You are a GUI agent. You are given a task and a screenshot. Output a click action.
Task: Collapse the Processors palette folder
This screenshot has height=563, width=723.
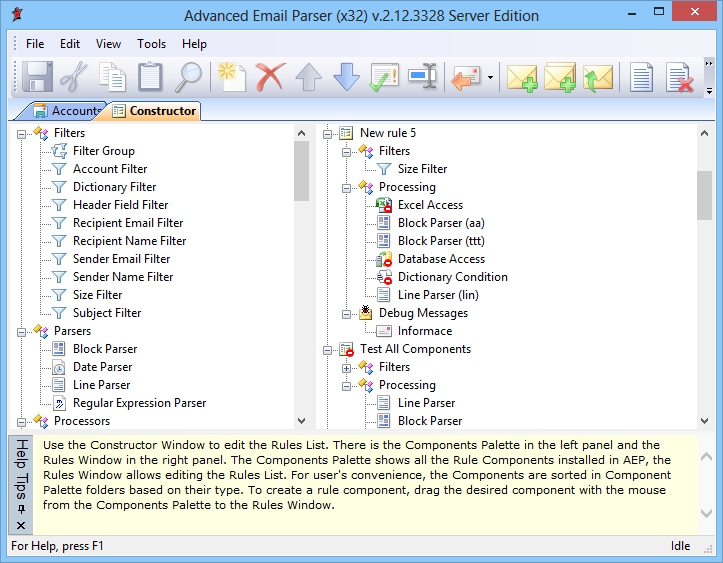click(x=21, y=422)
